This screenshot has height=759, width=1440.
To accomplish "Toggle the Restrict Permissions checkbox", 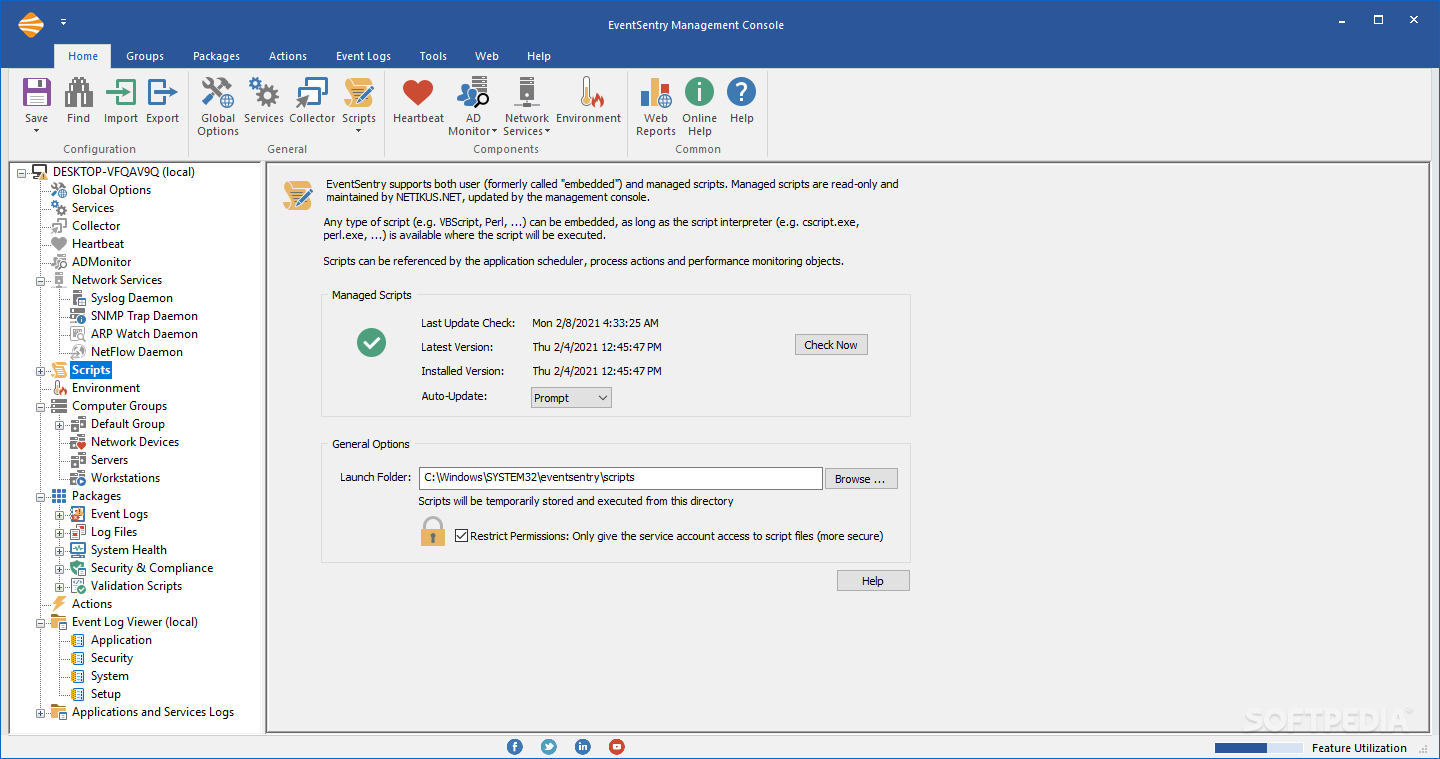I will click(x=461, y=536).
